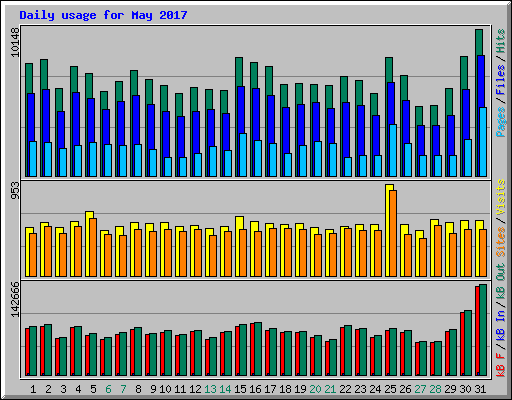This screenshot has height=400, width=512.
Task: Click the 'Visits' legend label
Action: [500, 197]
